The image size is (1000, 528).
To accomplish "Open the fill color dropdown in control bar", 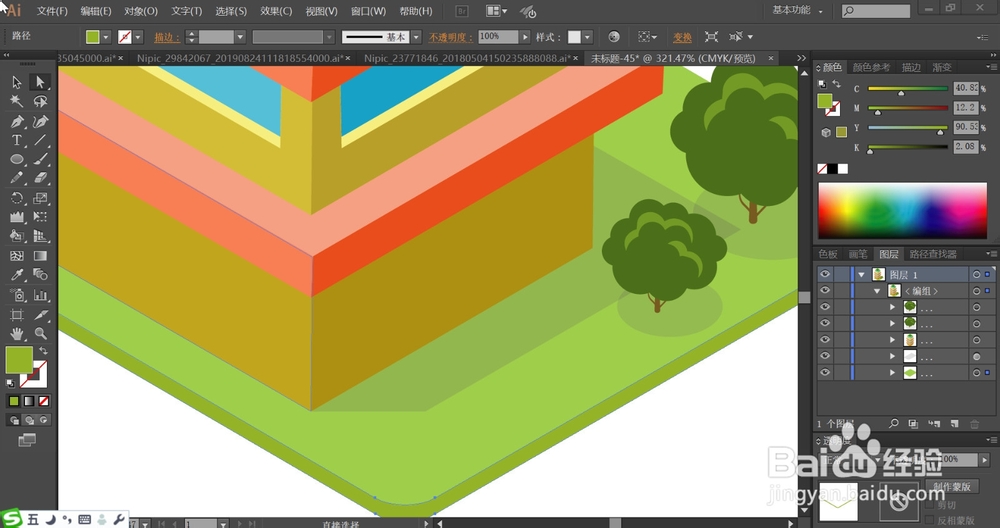I will coord(106,37).
